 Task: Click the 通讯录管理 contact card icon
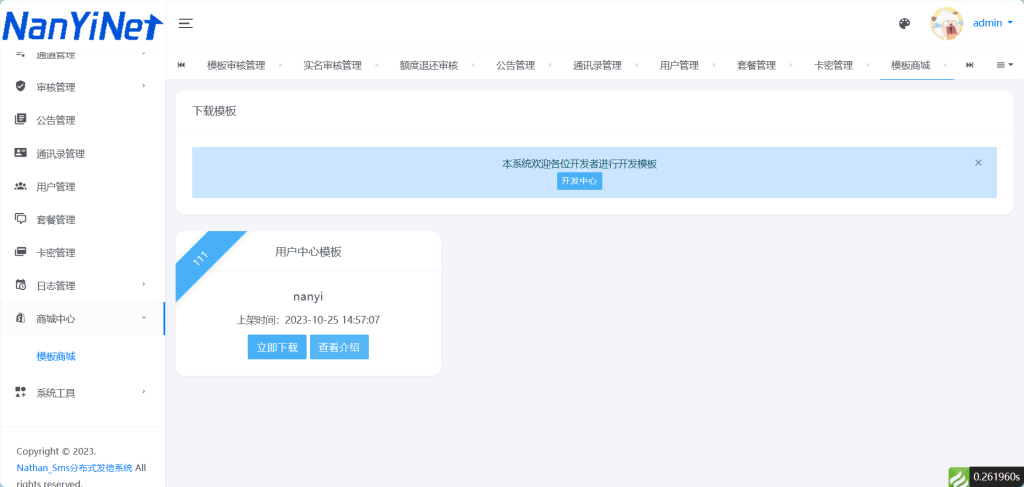(x=20, y=153)
